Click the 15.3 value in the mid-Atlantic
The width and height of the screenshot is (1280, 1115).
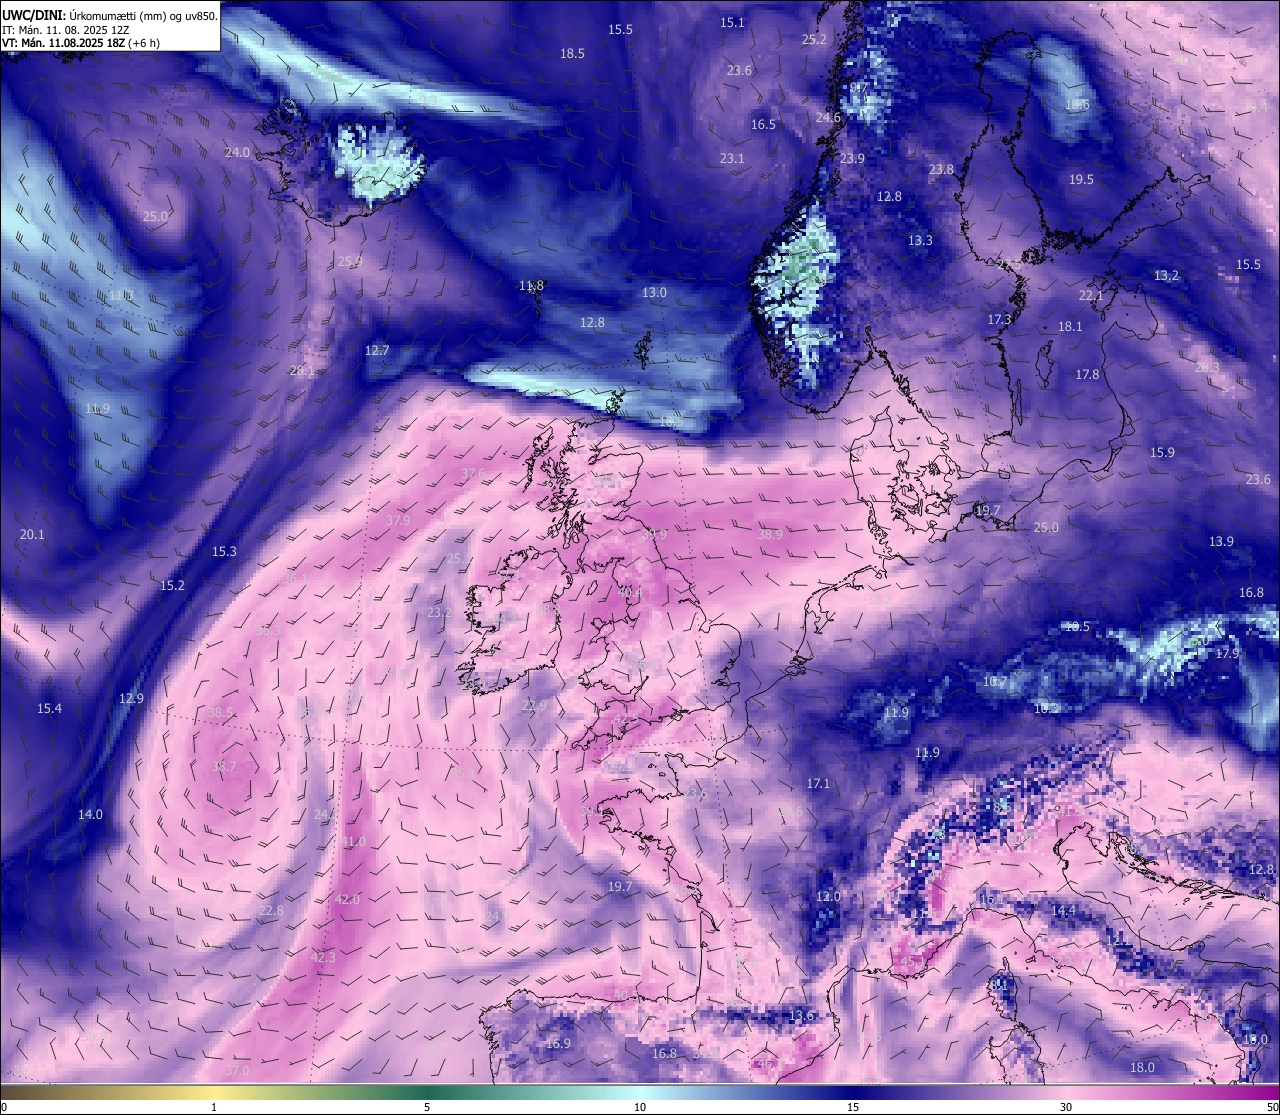[x=224, y=552]
